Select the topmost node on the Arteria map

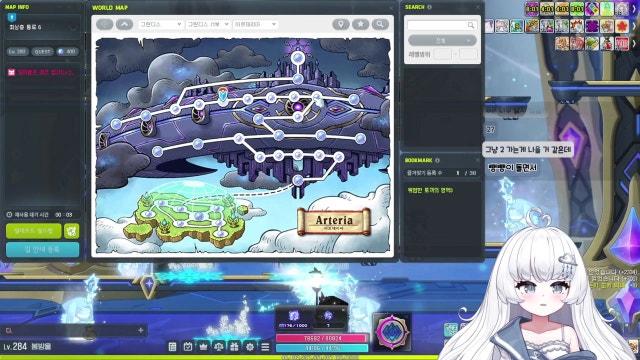click(x=298, y=58)
